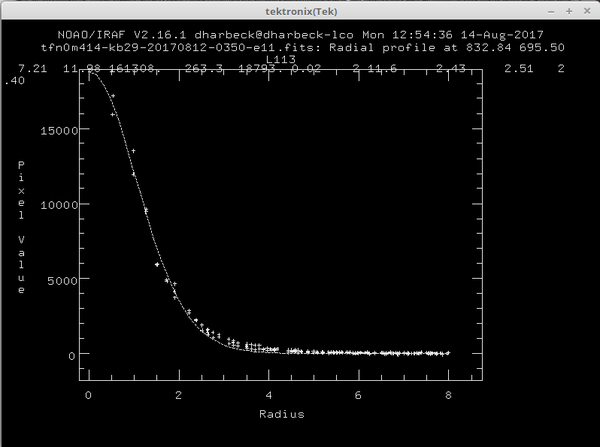Click the 8 tick label on the x-axis
Viewport: 600px width, 447px height.
click(x=448, y=396)
